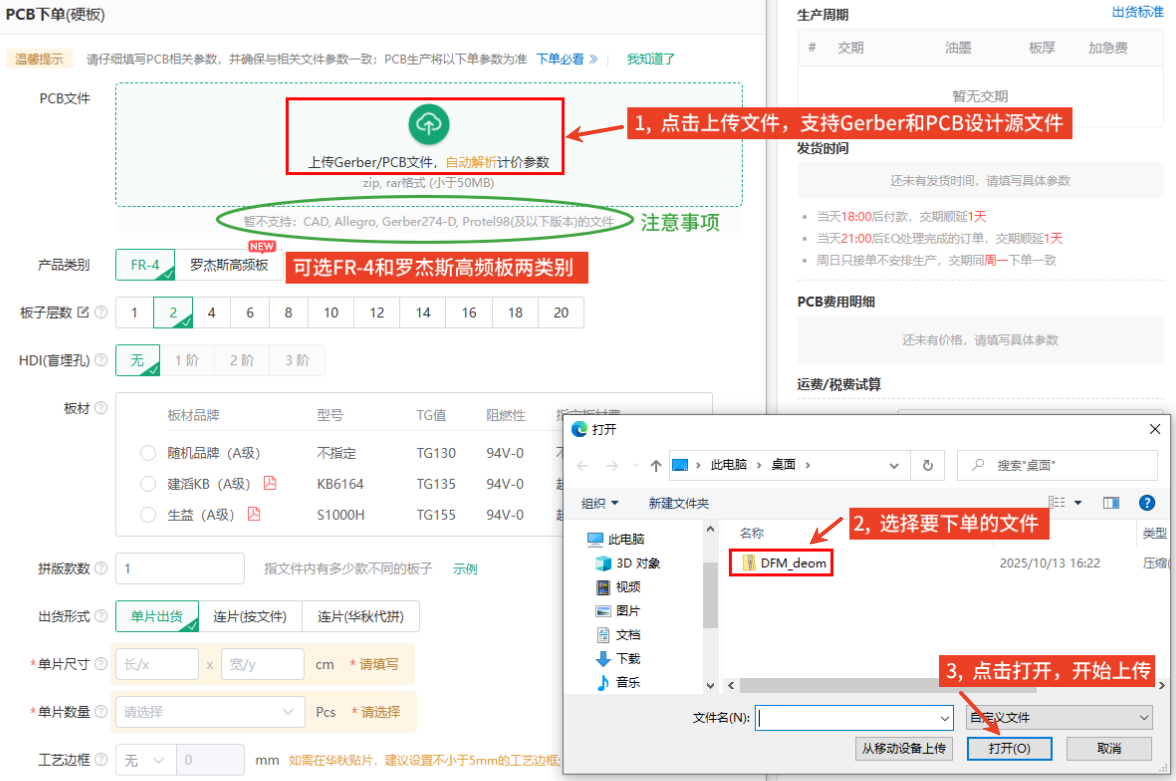This screenshot has width=1176, height=781.
Task: Select the DFM_deom file
Action: 792,563
